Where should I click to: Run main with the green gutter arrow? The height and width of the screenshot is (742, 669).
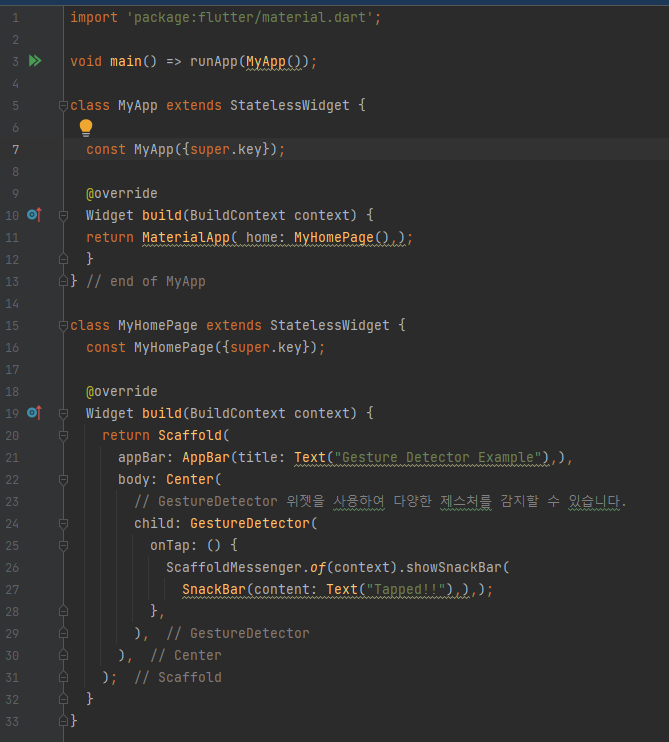(x=35, y=61)
